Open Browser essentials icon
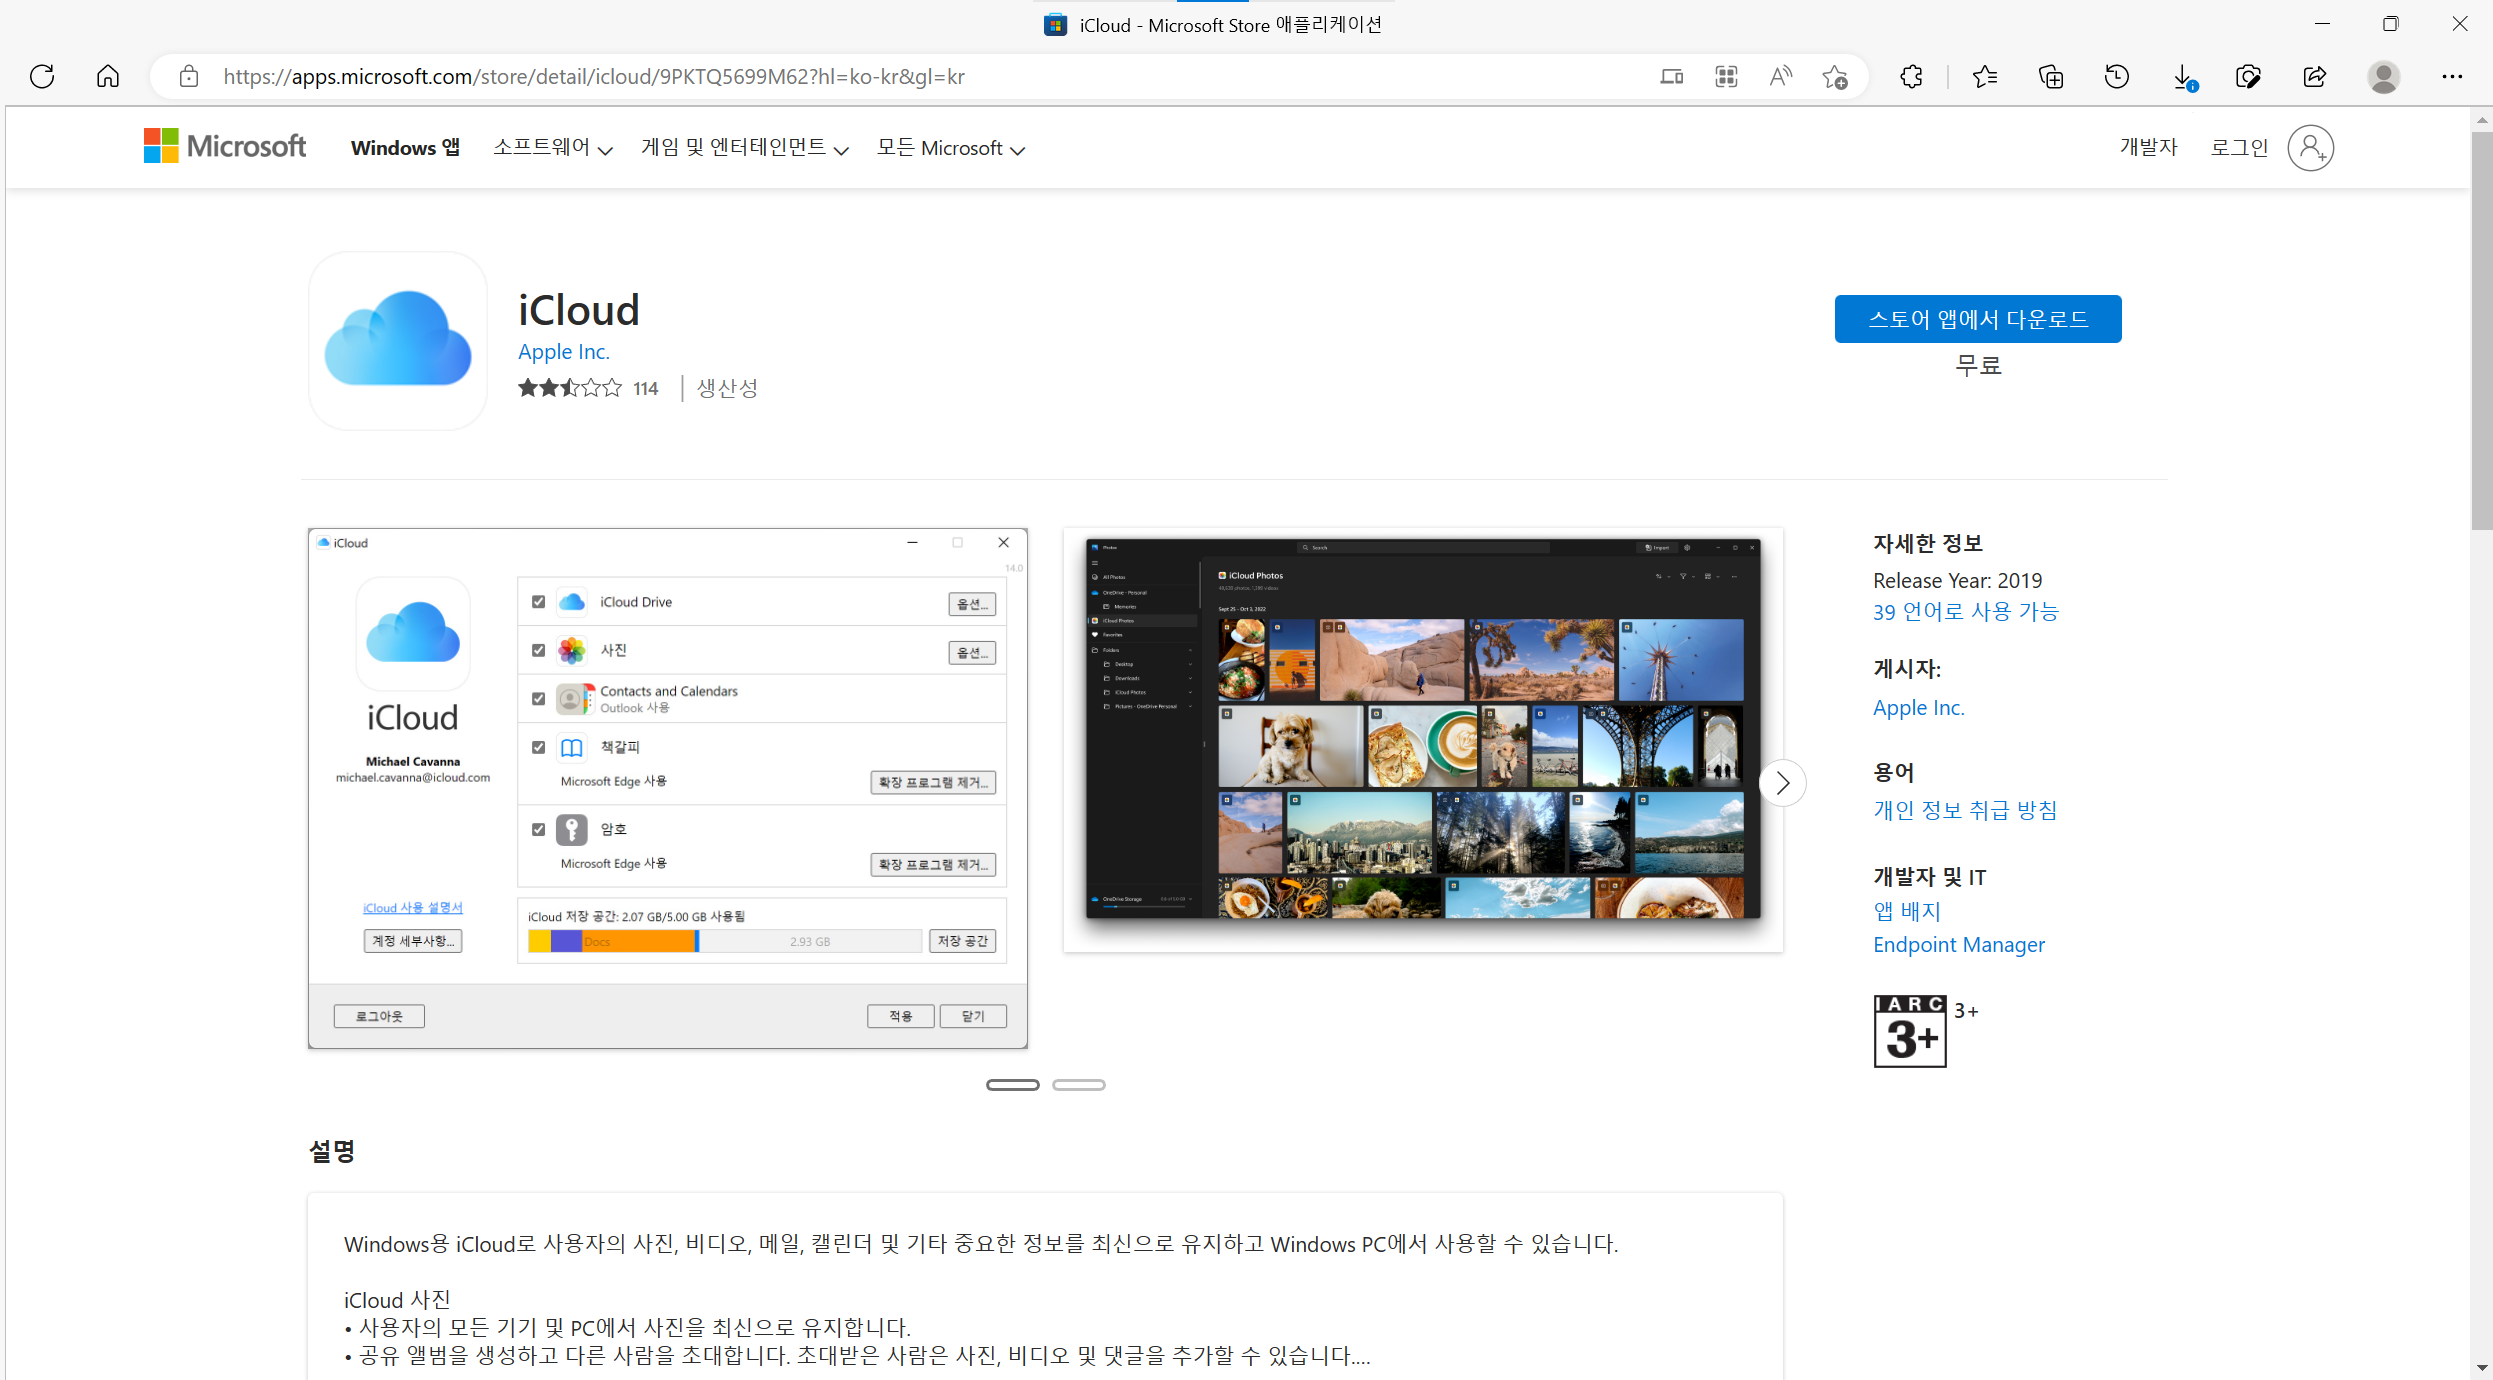Viewport: 2493px width, 1380px height. pyautogui.click(x=2248, y=77)
